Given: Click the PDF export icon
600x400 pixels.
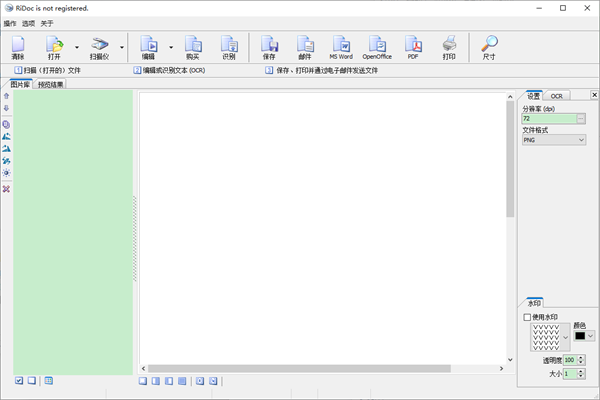Looking at the screenshot, I should tap(412, 46).
